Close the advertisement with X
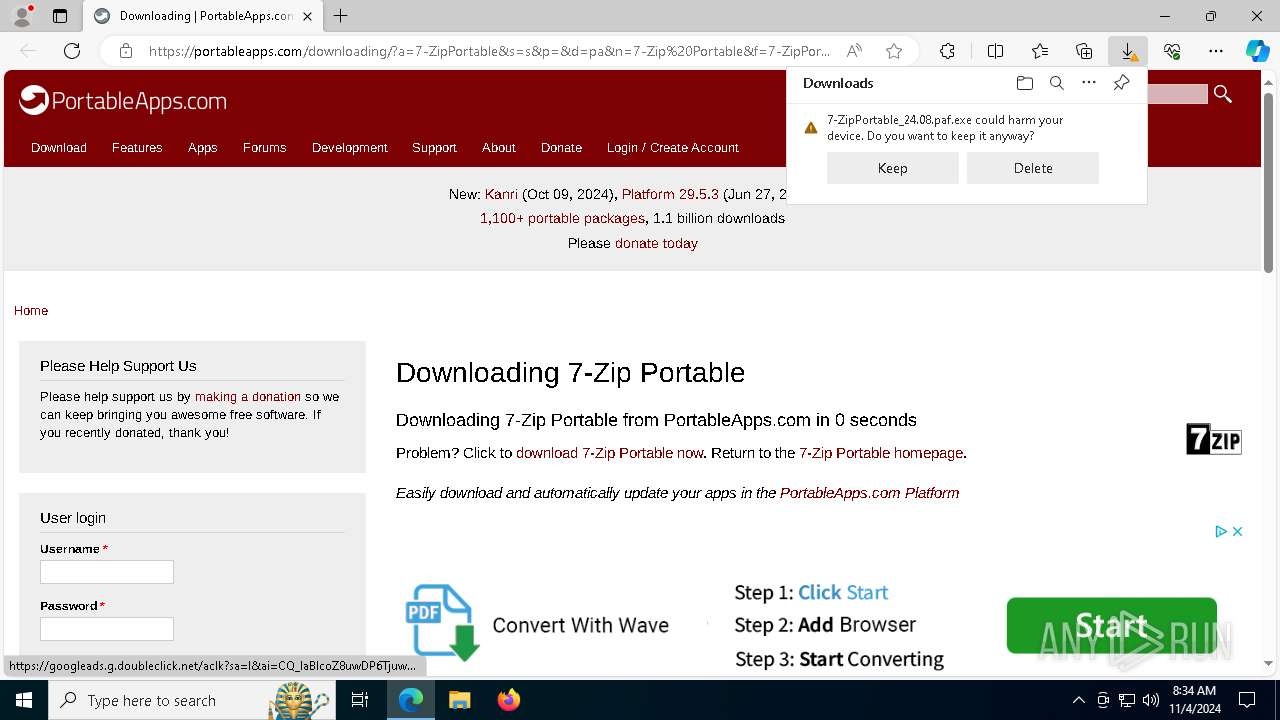The width and height of the screenshot is (1280, 720). click(1237, 531)
